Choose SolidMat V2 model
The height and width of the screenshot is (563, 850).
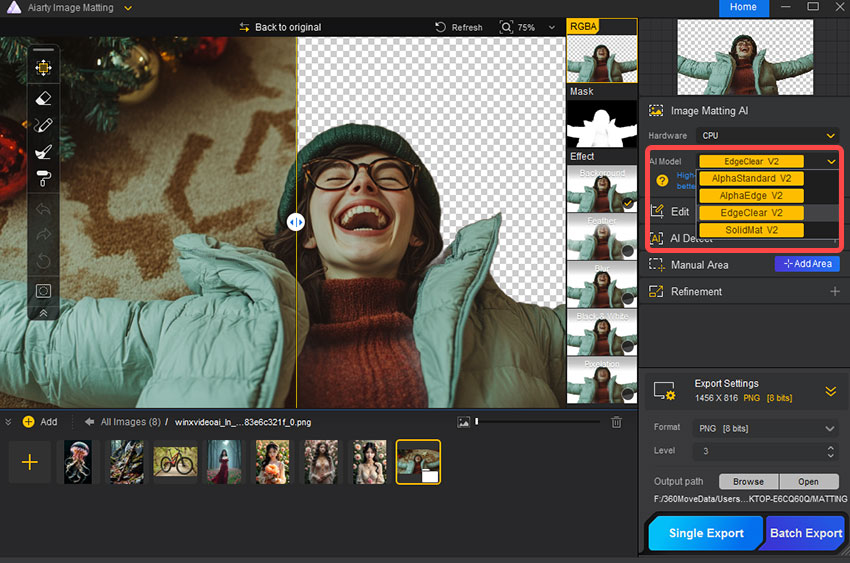click(x=751, y=230)
